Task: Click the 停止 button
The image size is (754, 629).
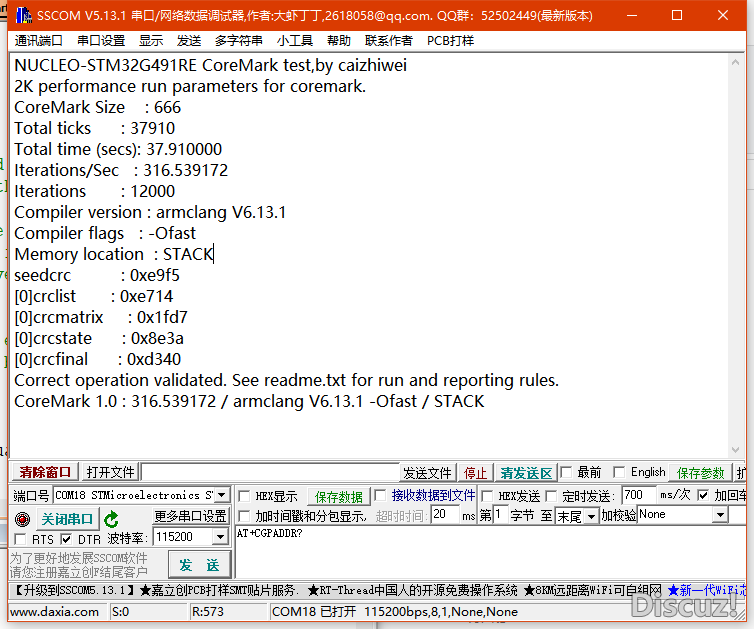Action: [x=475, y=473]
